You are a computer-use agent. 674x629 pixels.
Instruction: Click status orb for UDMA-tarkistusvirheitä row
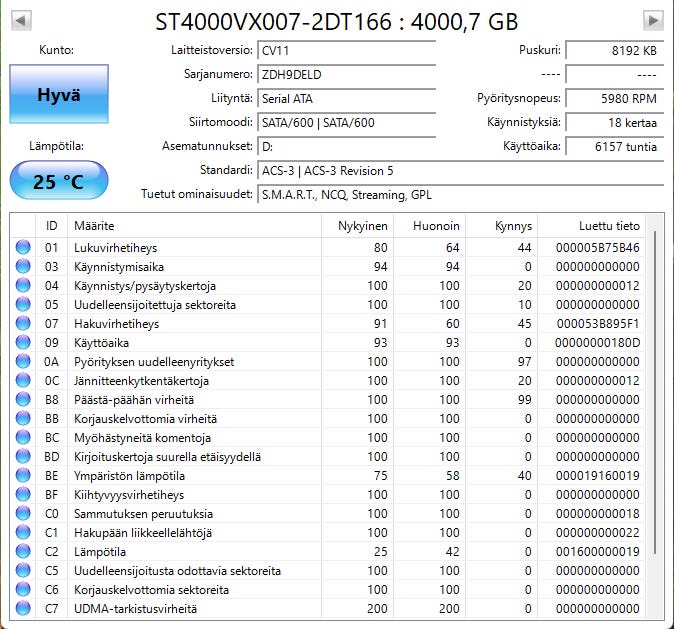click(x=23, y=608)
